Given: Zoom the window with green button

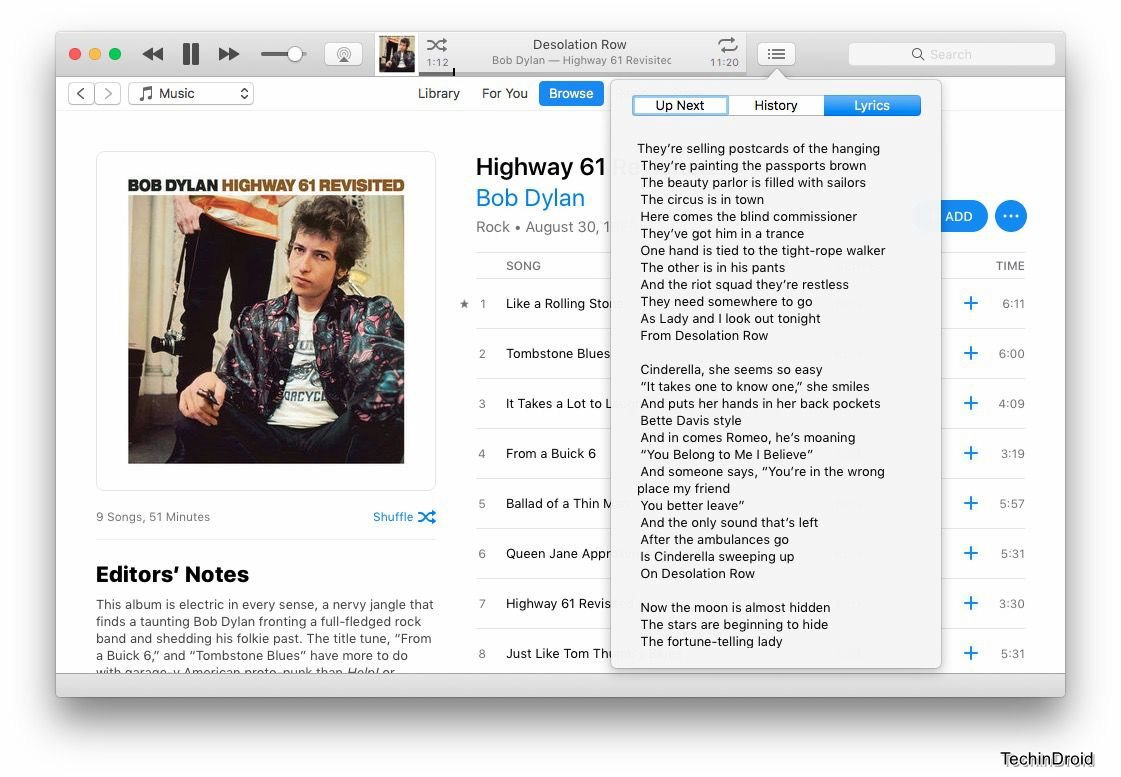Looking at the screenshot, I should click(x=115, y=54).
